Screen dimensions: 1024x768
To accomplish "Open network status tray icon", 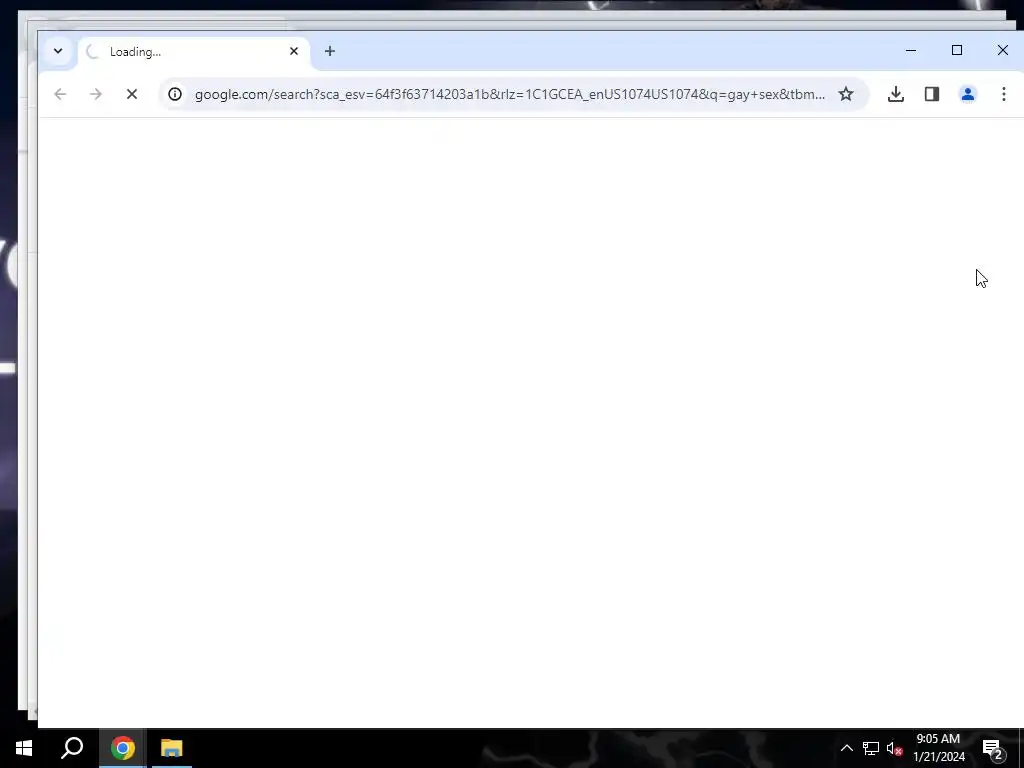I will click(871, 748).
